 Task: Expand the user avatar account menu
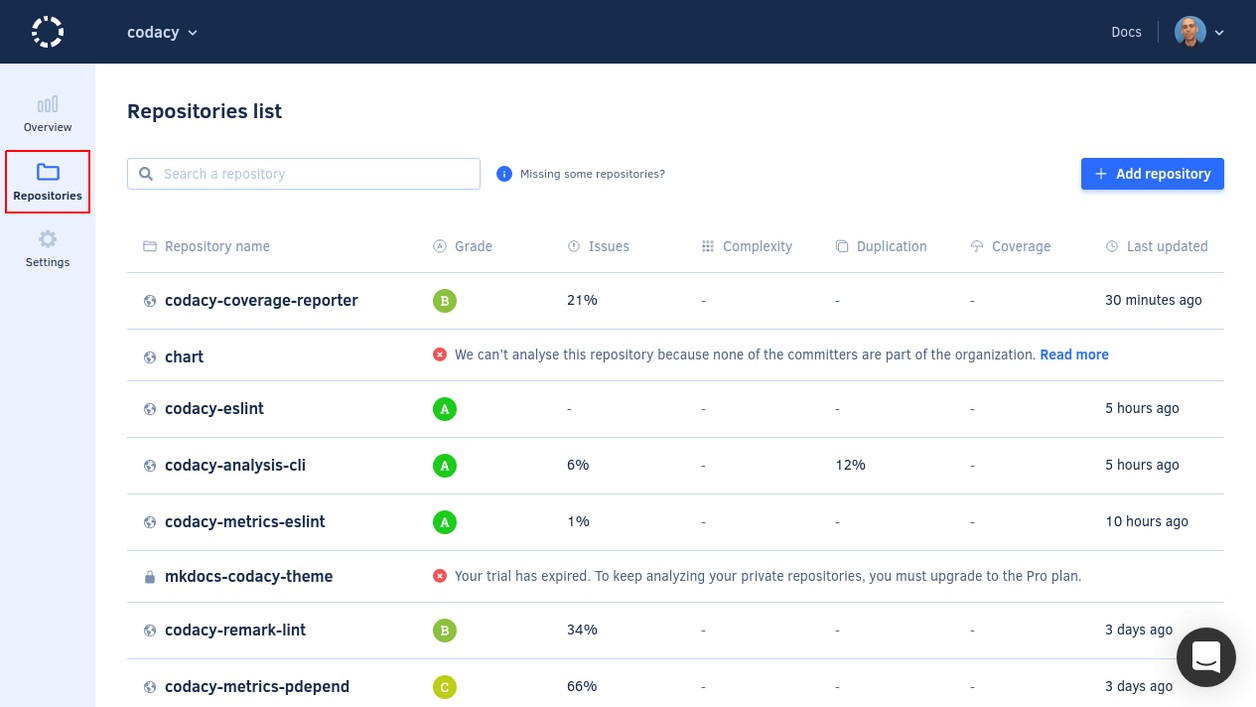(x=1199, y=31)
